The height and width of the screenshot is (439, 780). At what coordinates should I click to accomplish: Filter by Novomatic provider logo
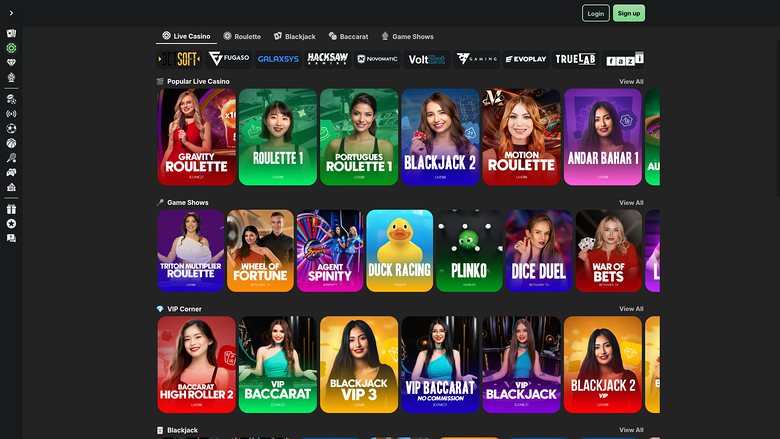coord(377,59)
